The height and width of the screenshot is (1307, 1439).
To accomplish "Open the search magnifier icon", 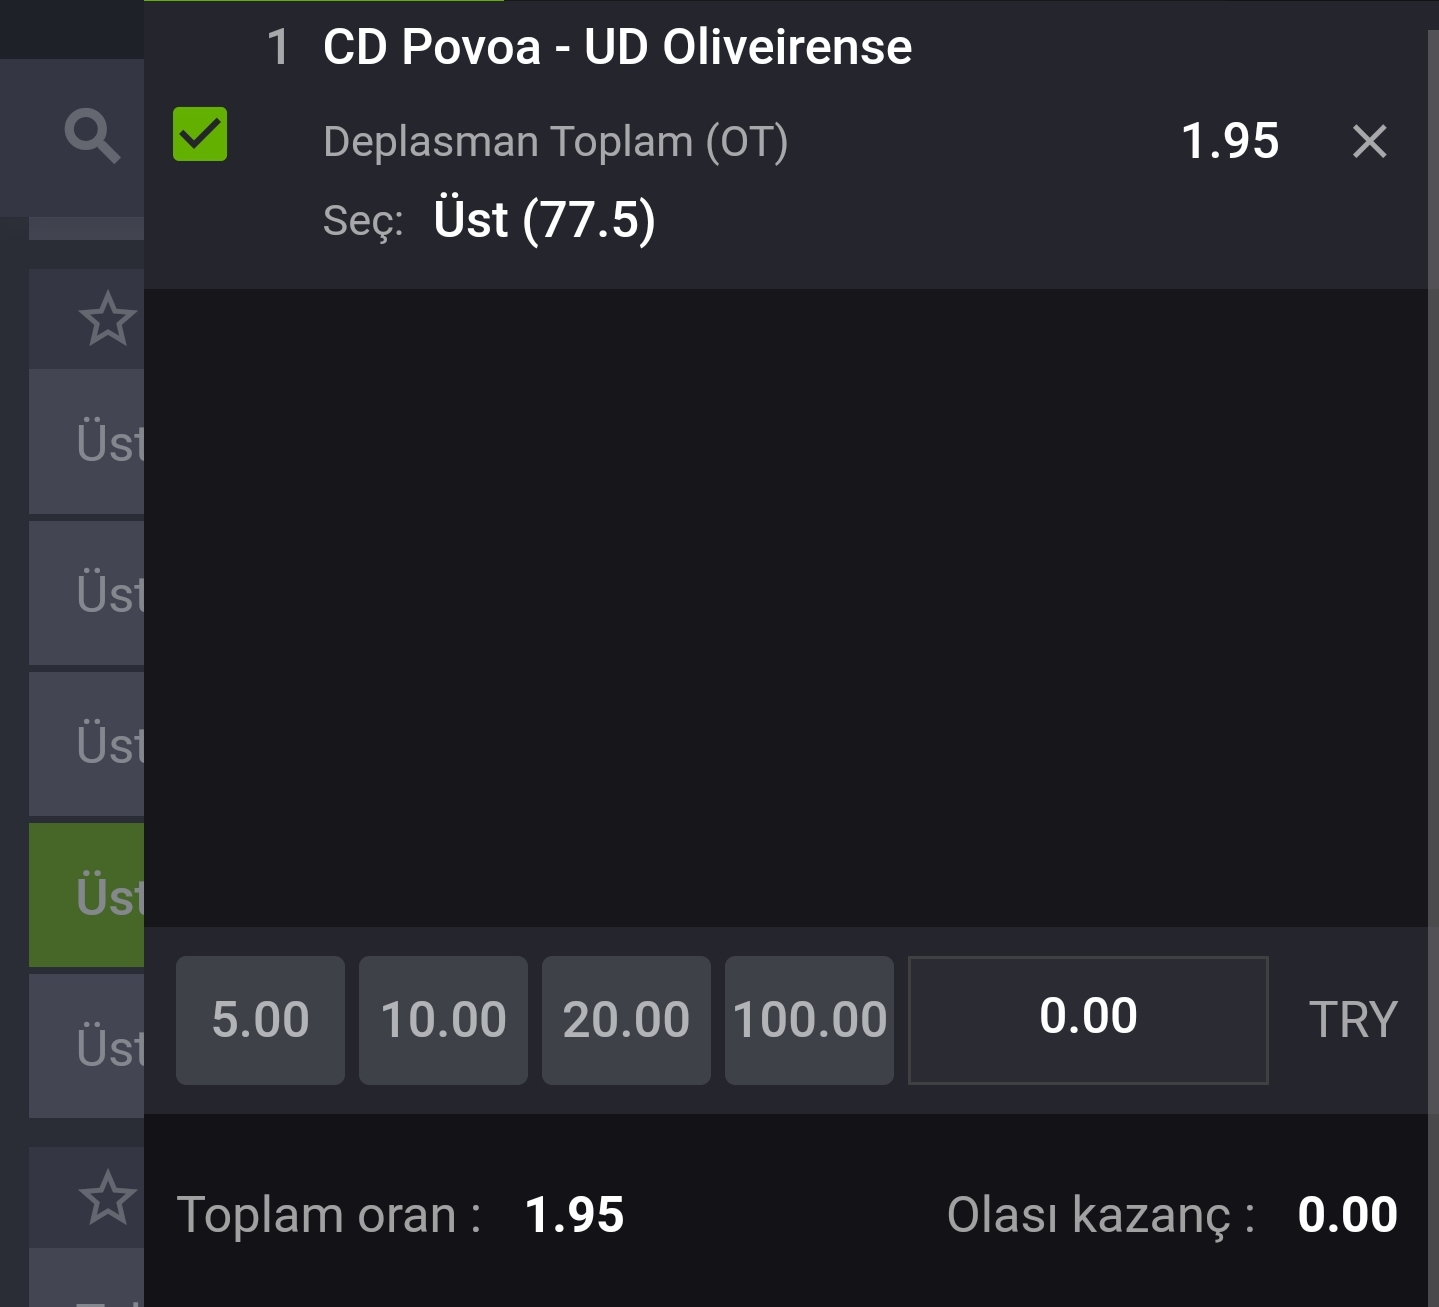I will (92, 136).
